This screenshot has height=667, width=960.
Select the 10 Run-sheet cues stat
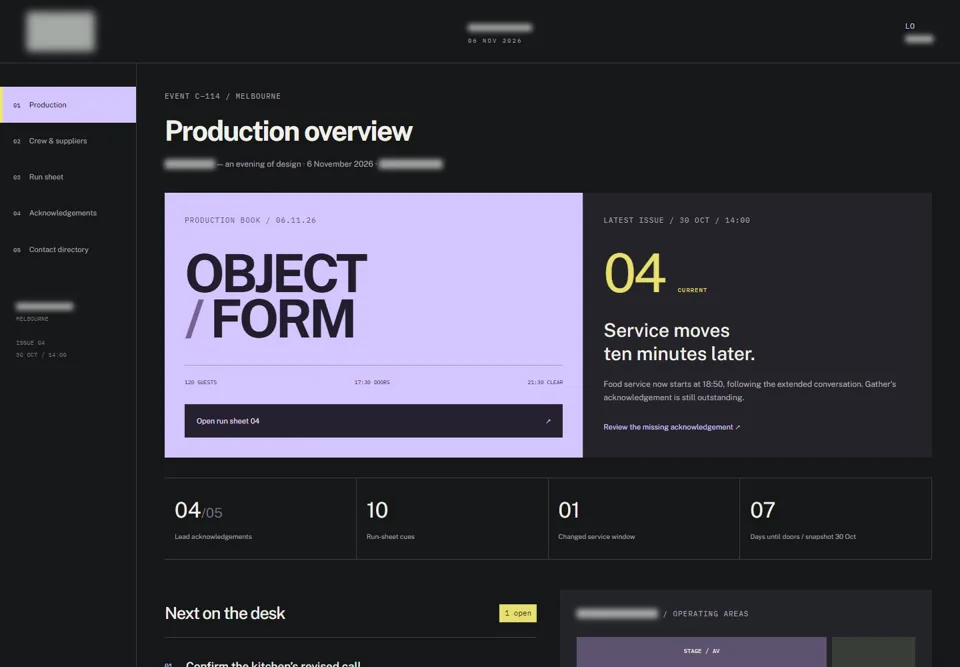452,519
